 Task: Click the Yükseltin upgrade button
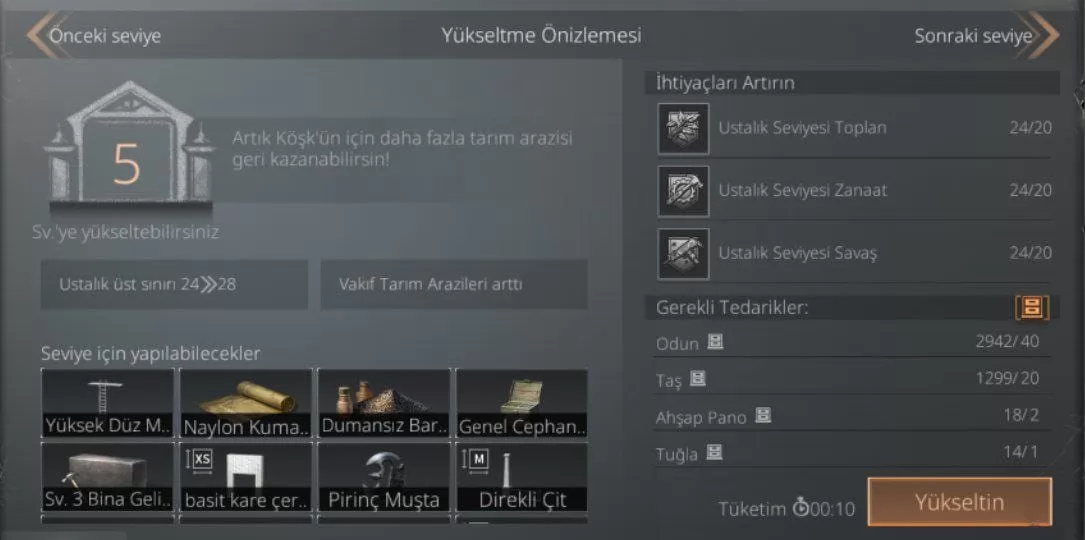960,502
